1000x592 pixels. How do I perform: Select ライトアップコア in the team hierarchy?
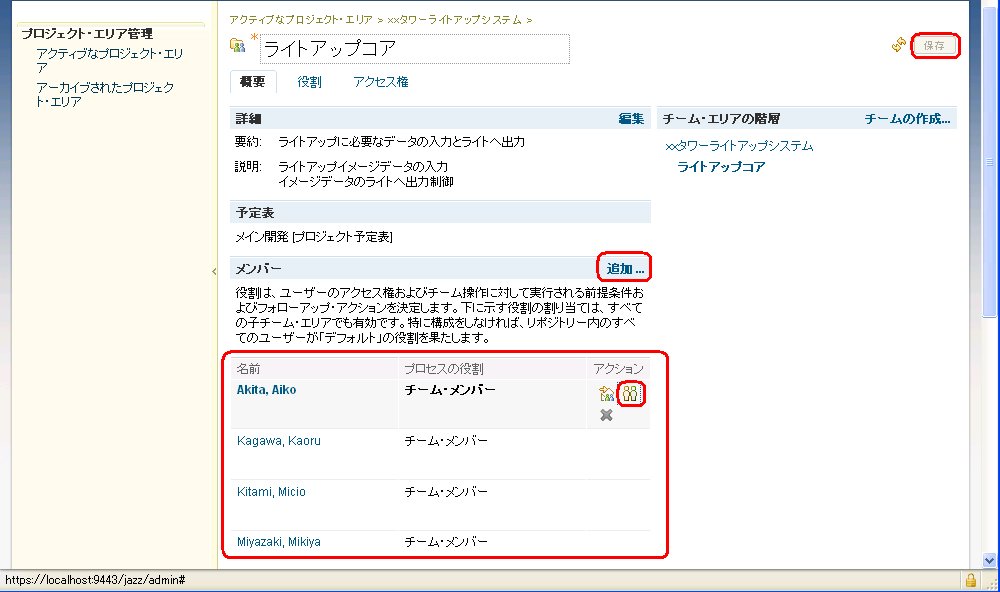(x=721, y=166)
